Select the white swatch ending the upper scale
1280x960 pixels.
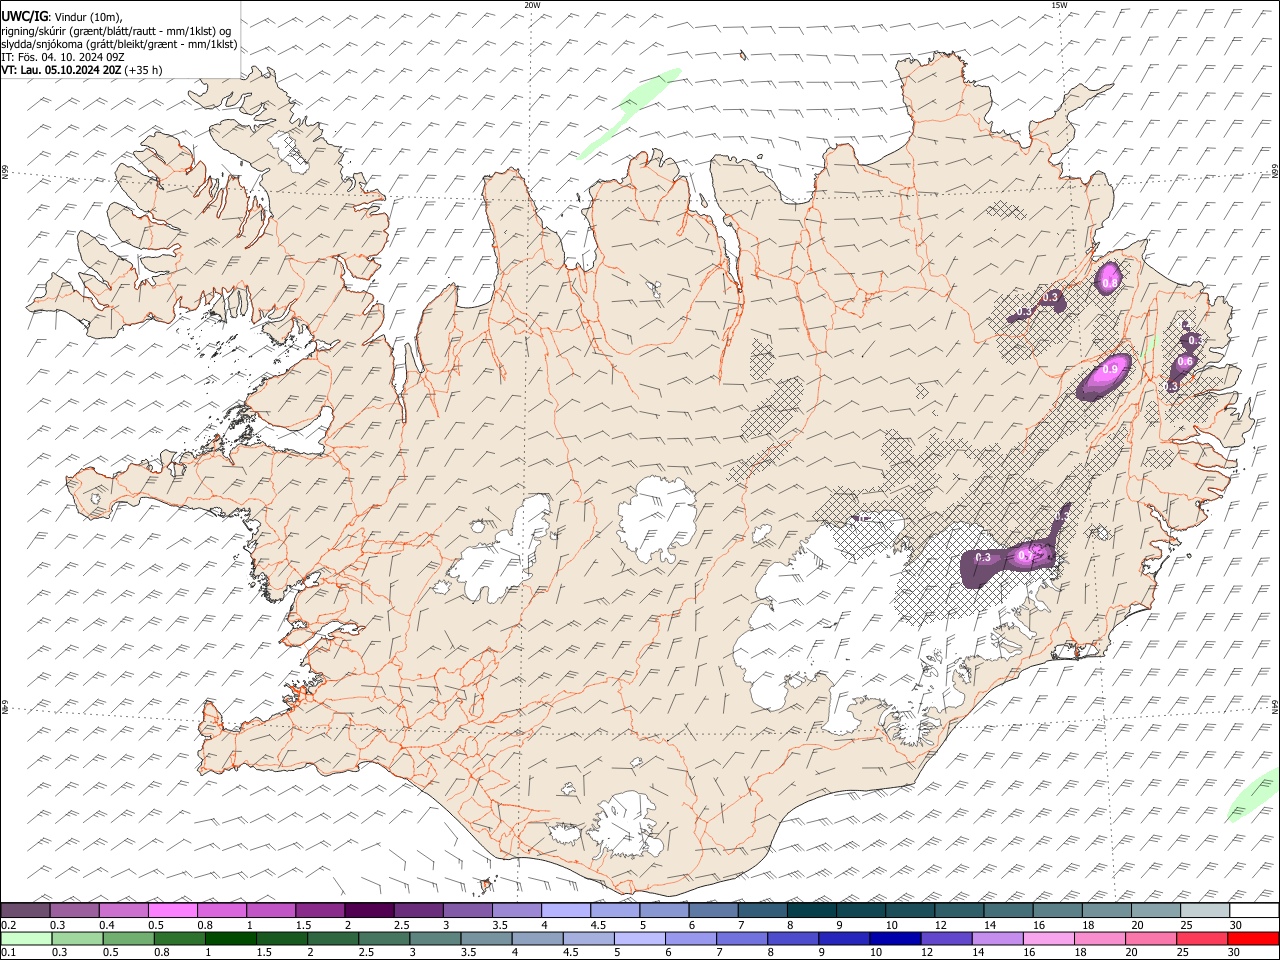(1253, 911)
